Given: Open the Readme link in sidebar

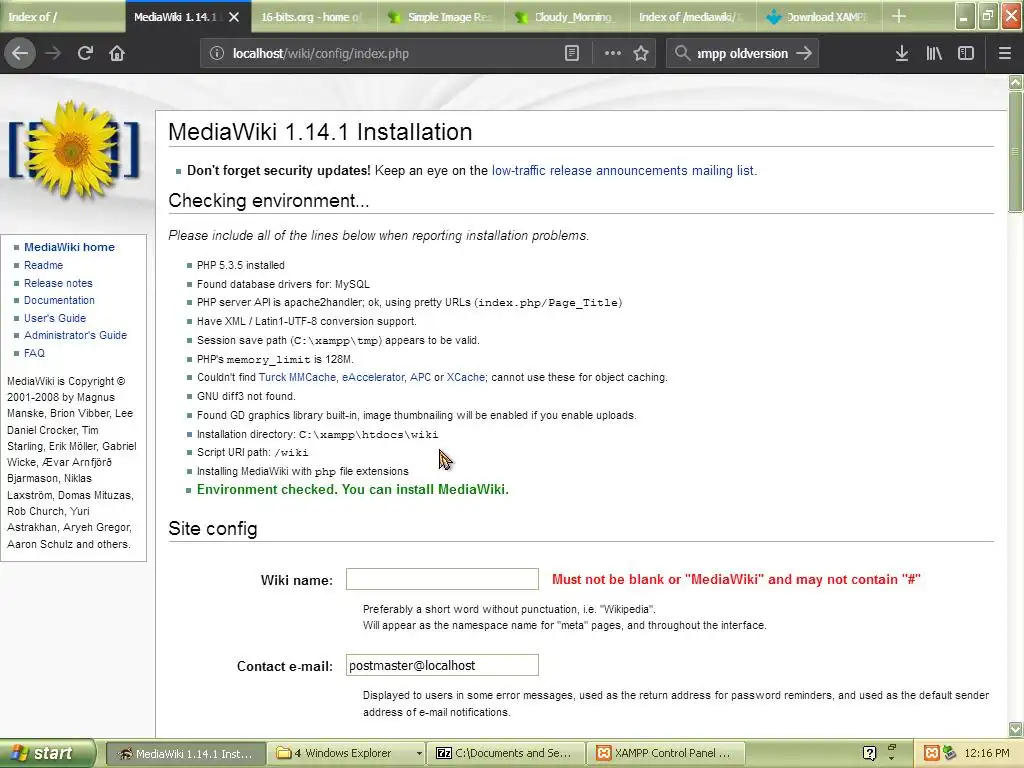Looking at the screenshot, I should tap(44, 265).
